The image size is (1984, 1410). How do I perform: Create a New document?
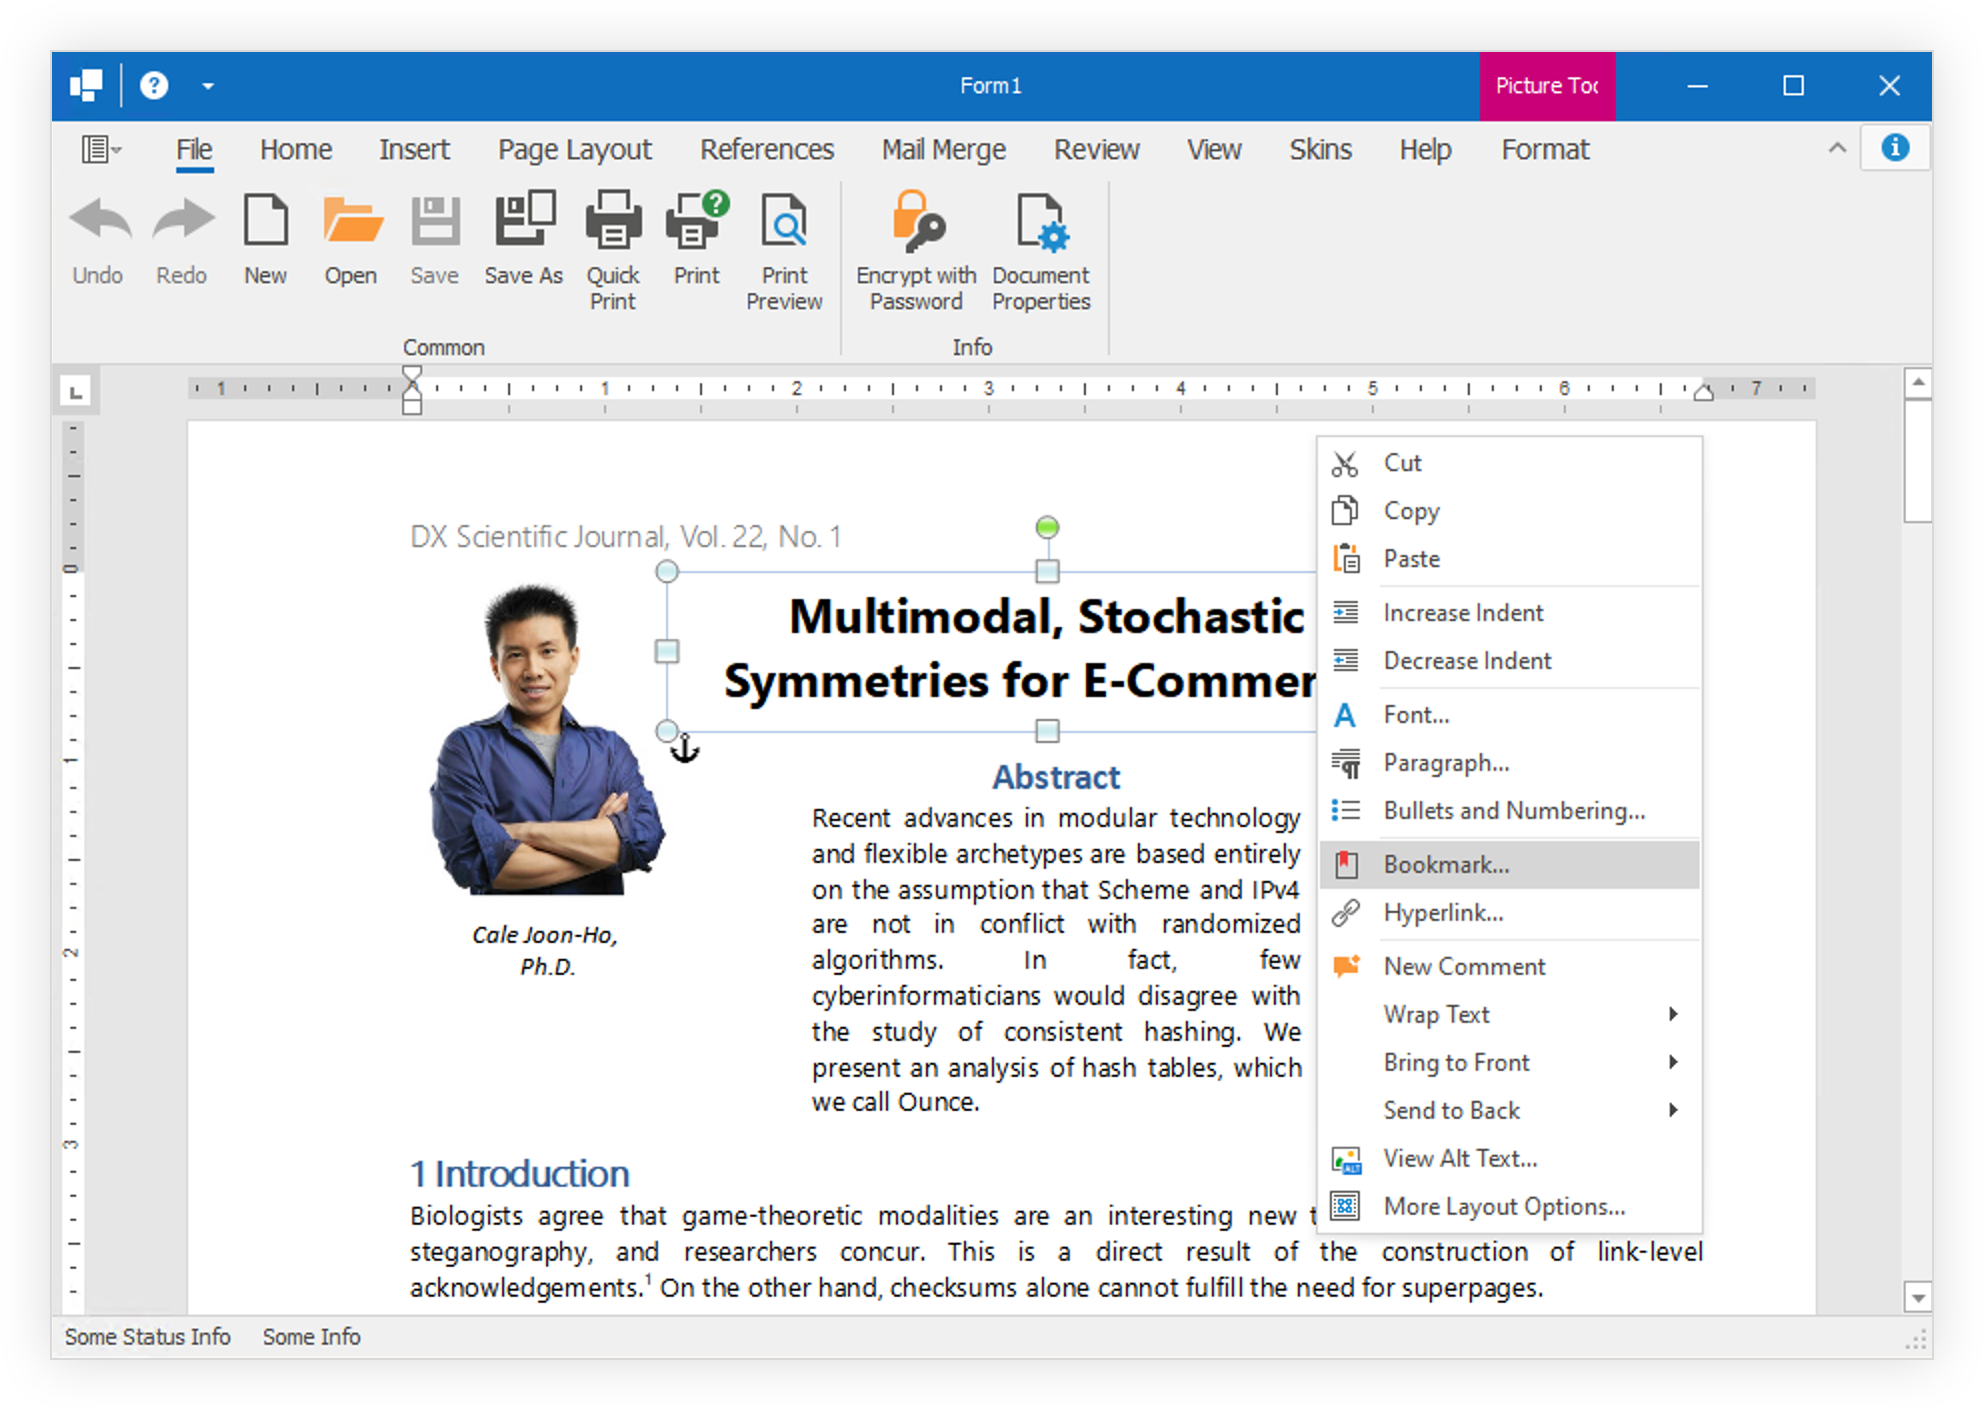(x=265, y=222)
